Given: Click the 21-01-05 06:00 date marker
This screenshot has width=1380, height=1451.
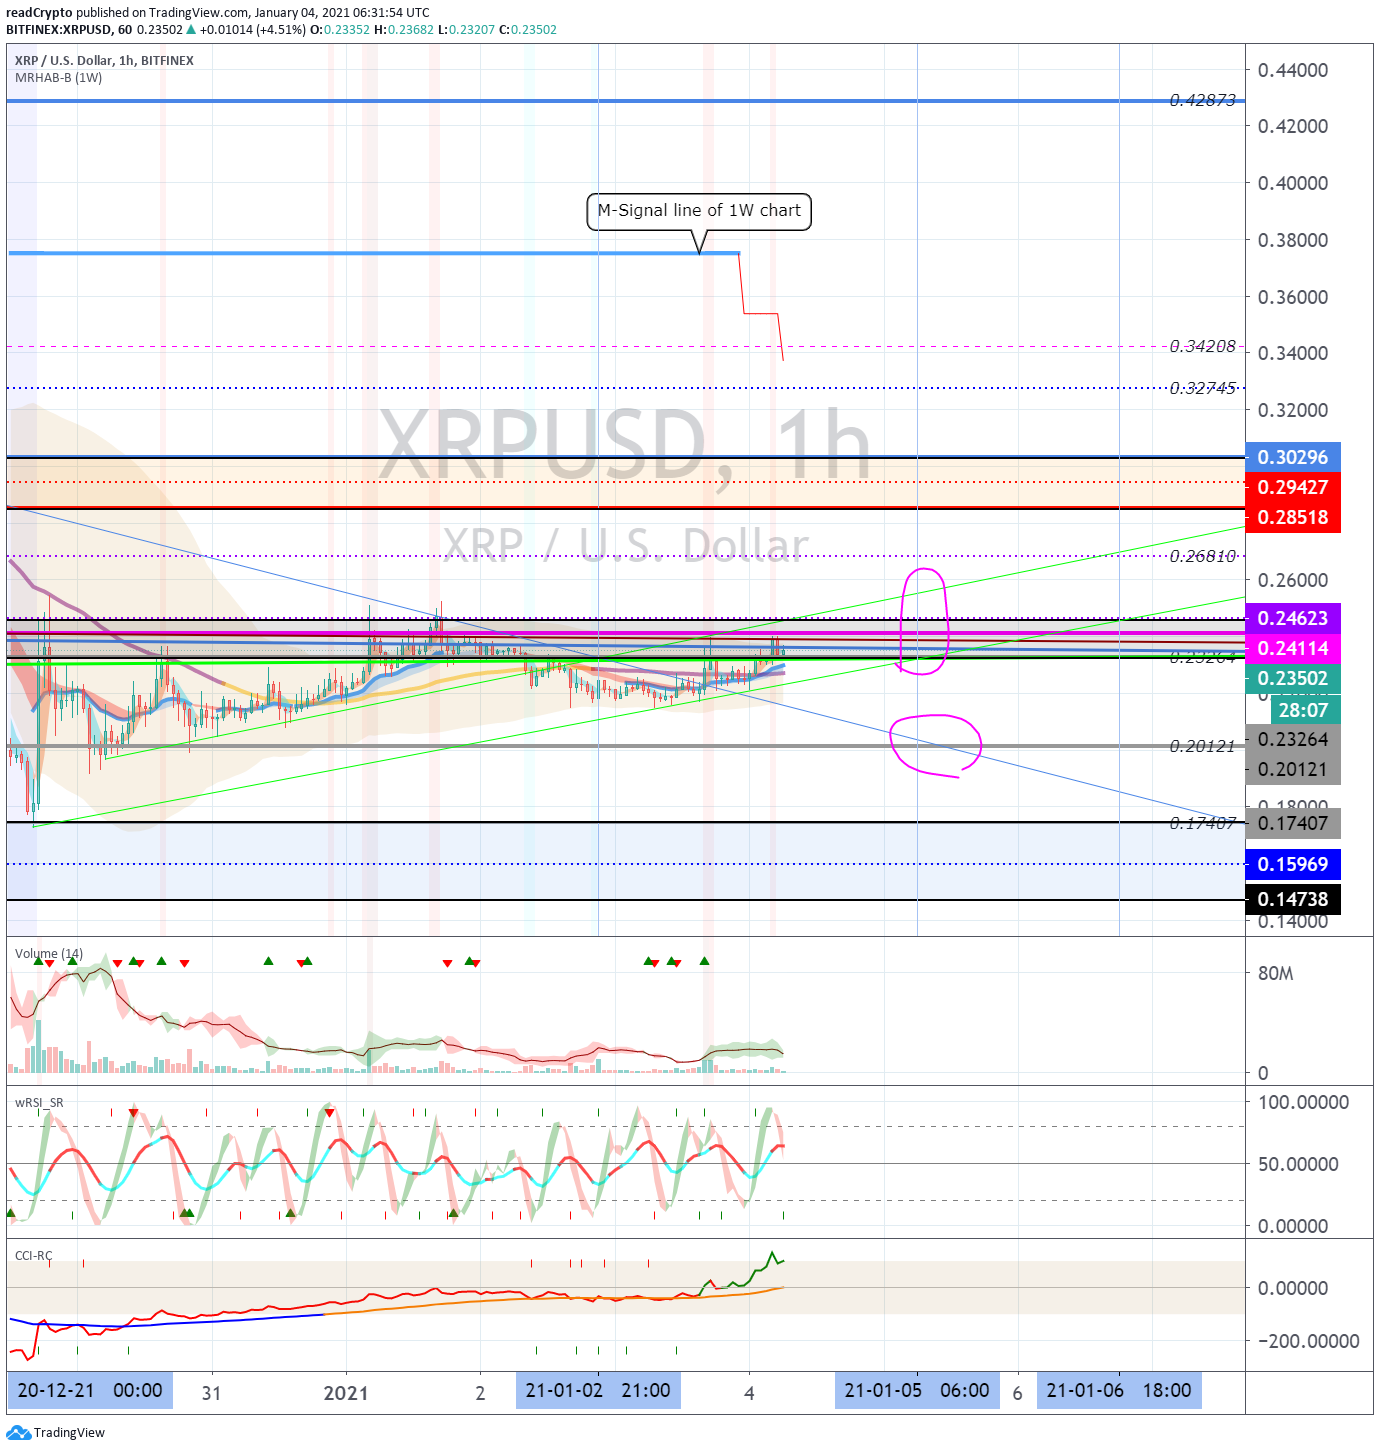Looking at the screenshot, I should [x=917, y=1391].
